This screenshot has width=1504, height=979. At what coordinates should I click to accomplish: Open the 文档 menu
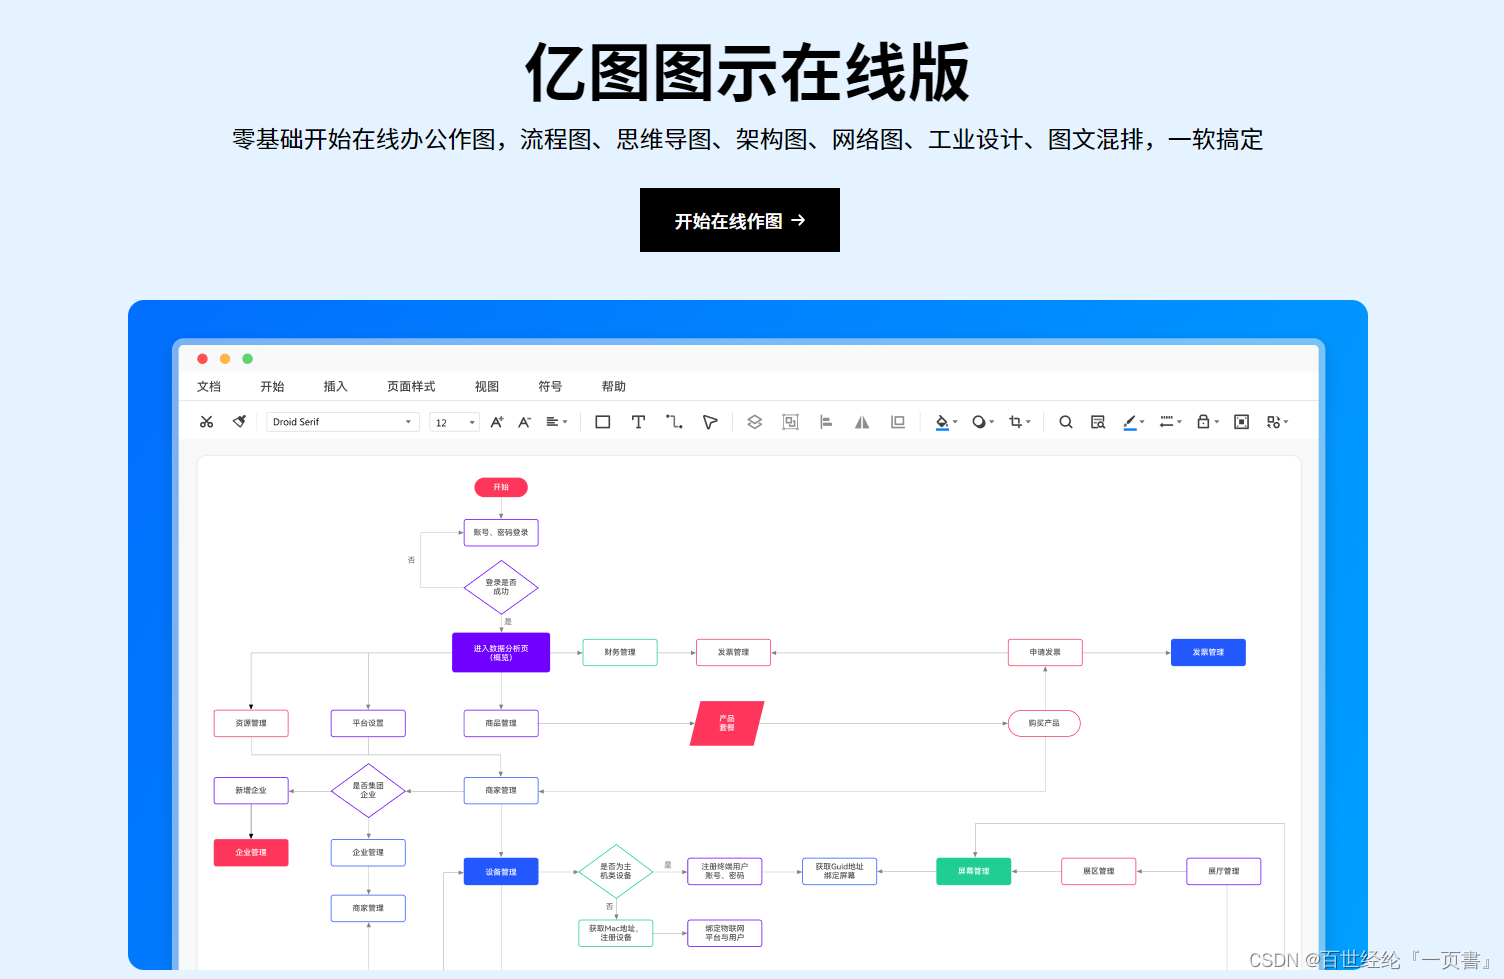(x=209, y=387)
